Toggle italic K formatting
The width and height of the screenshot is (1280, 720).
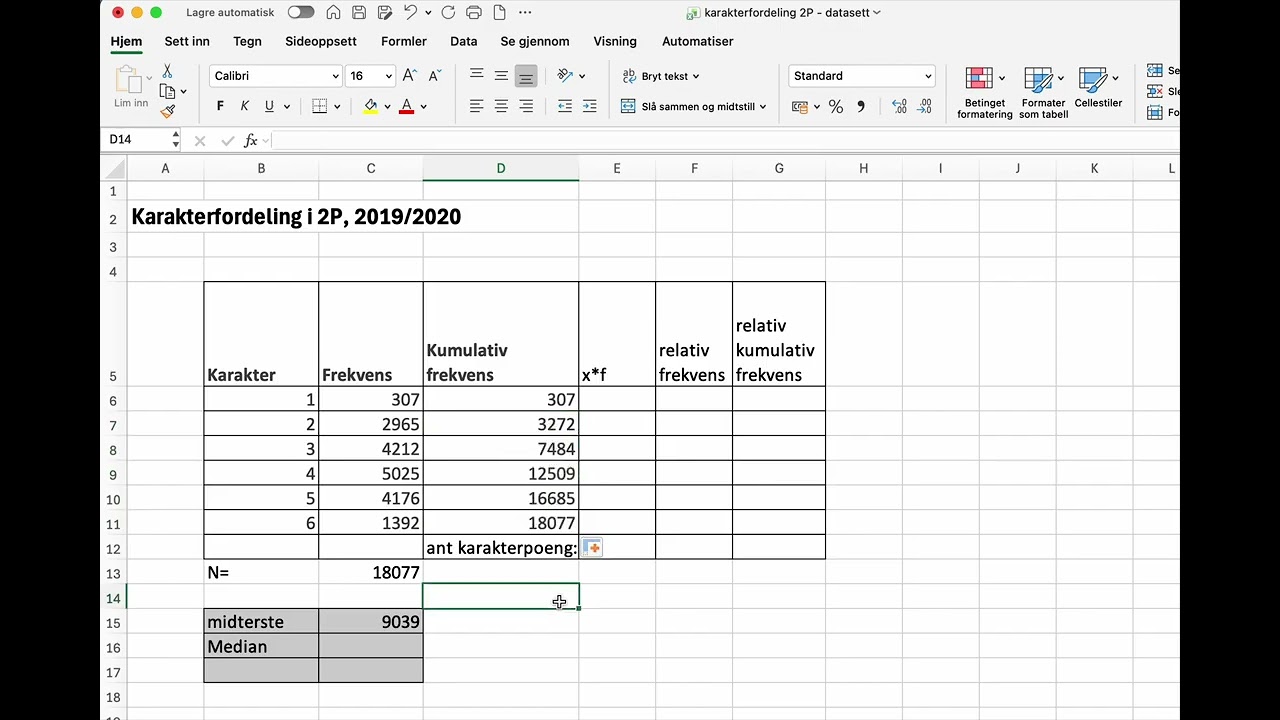tap(245, 106)
